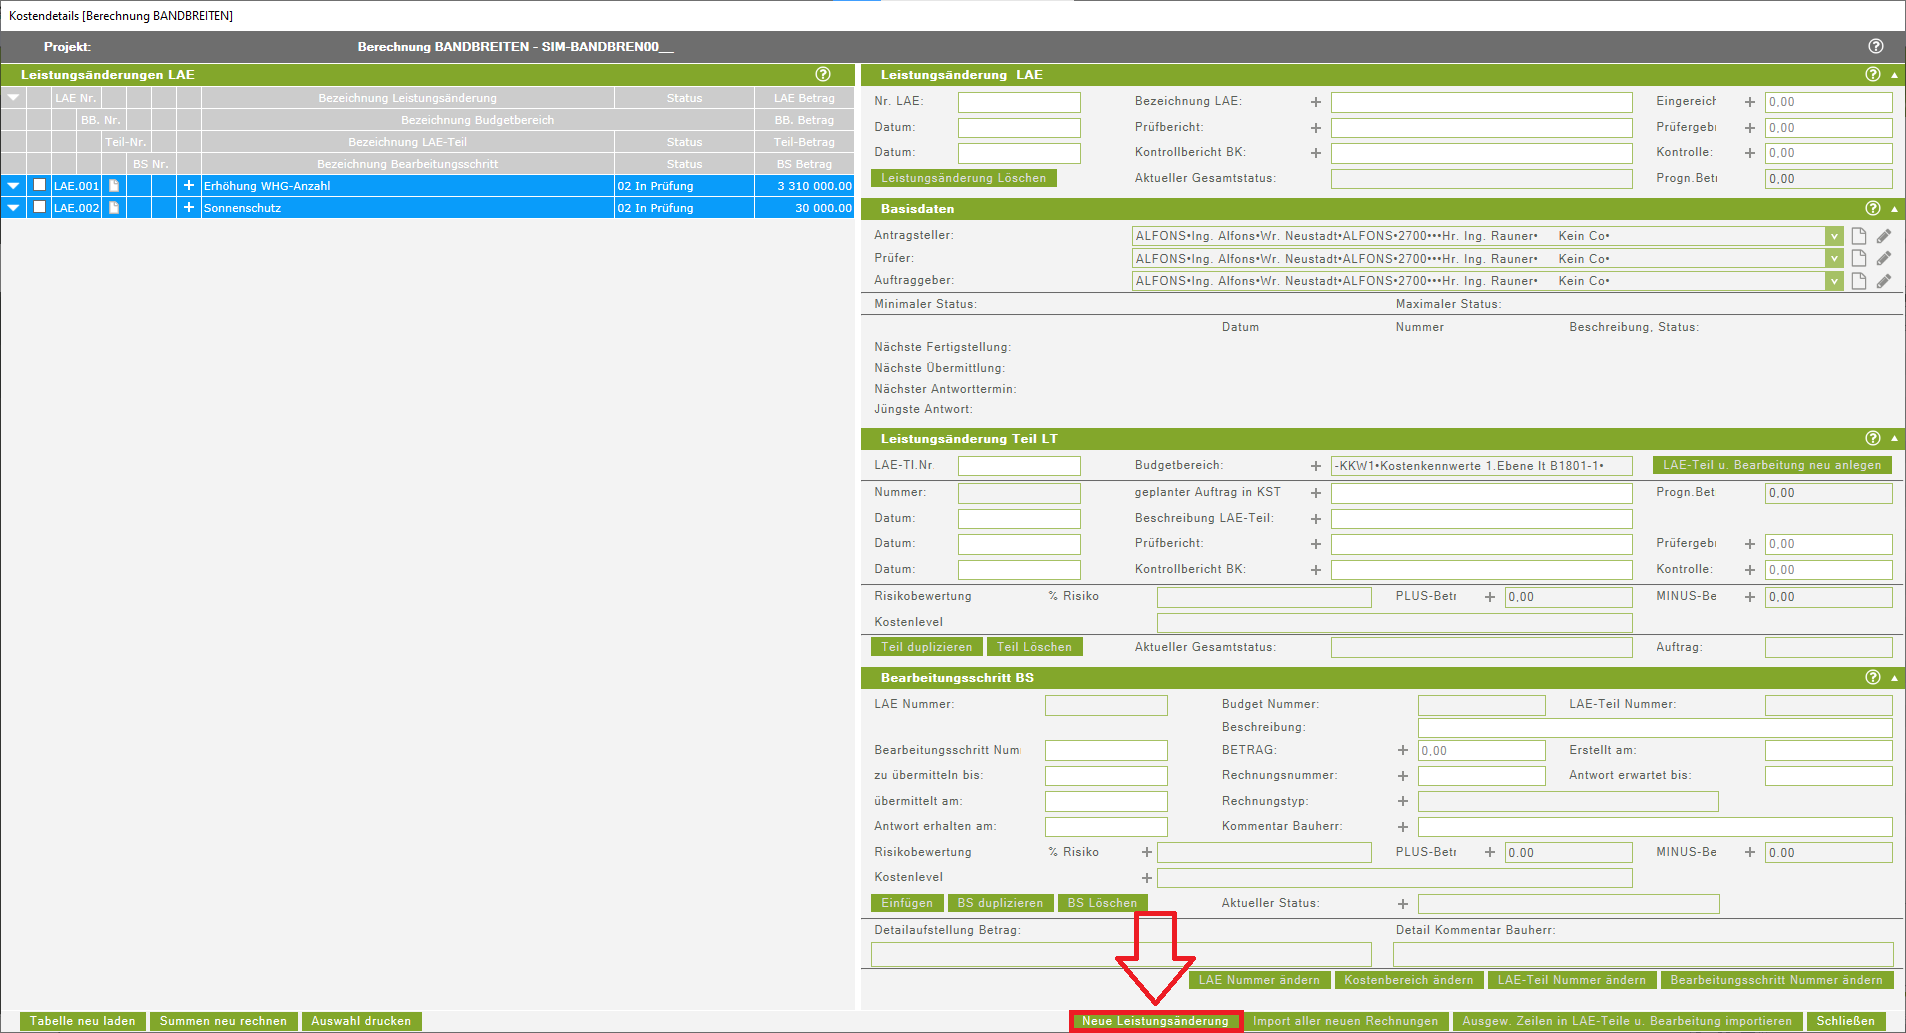This screenshot has height=1033, width=1906.
Task: Open the document icon in row LAE.001
Action: [x=114, y=186]
